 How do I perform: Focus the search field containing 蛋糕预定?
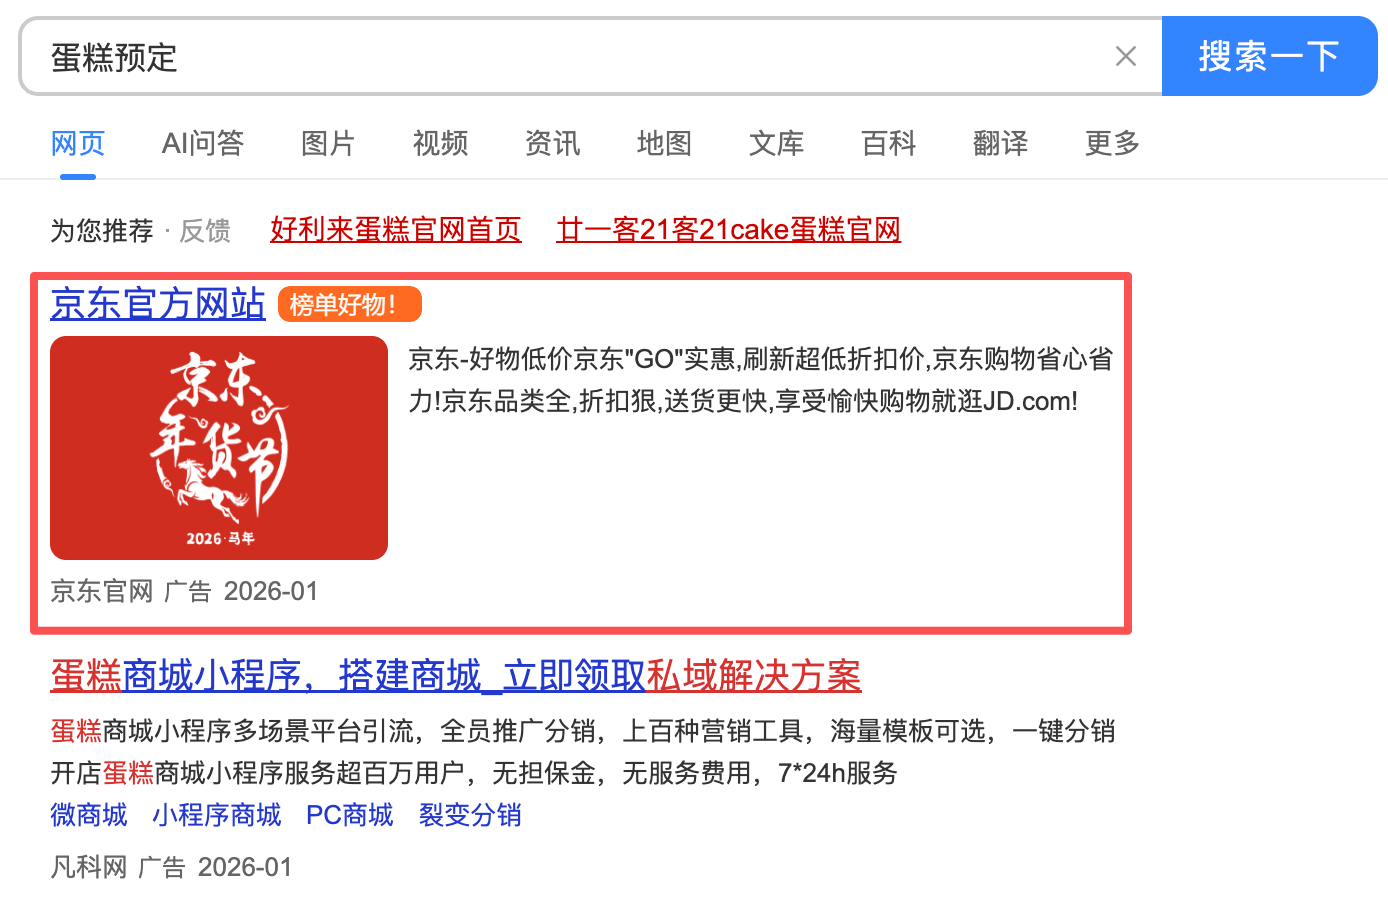click(x=565, y=57)
